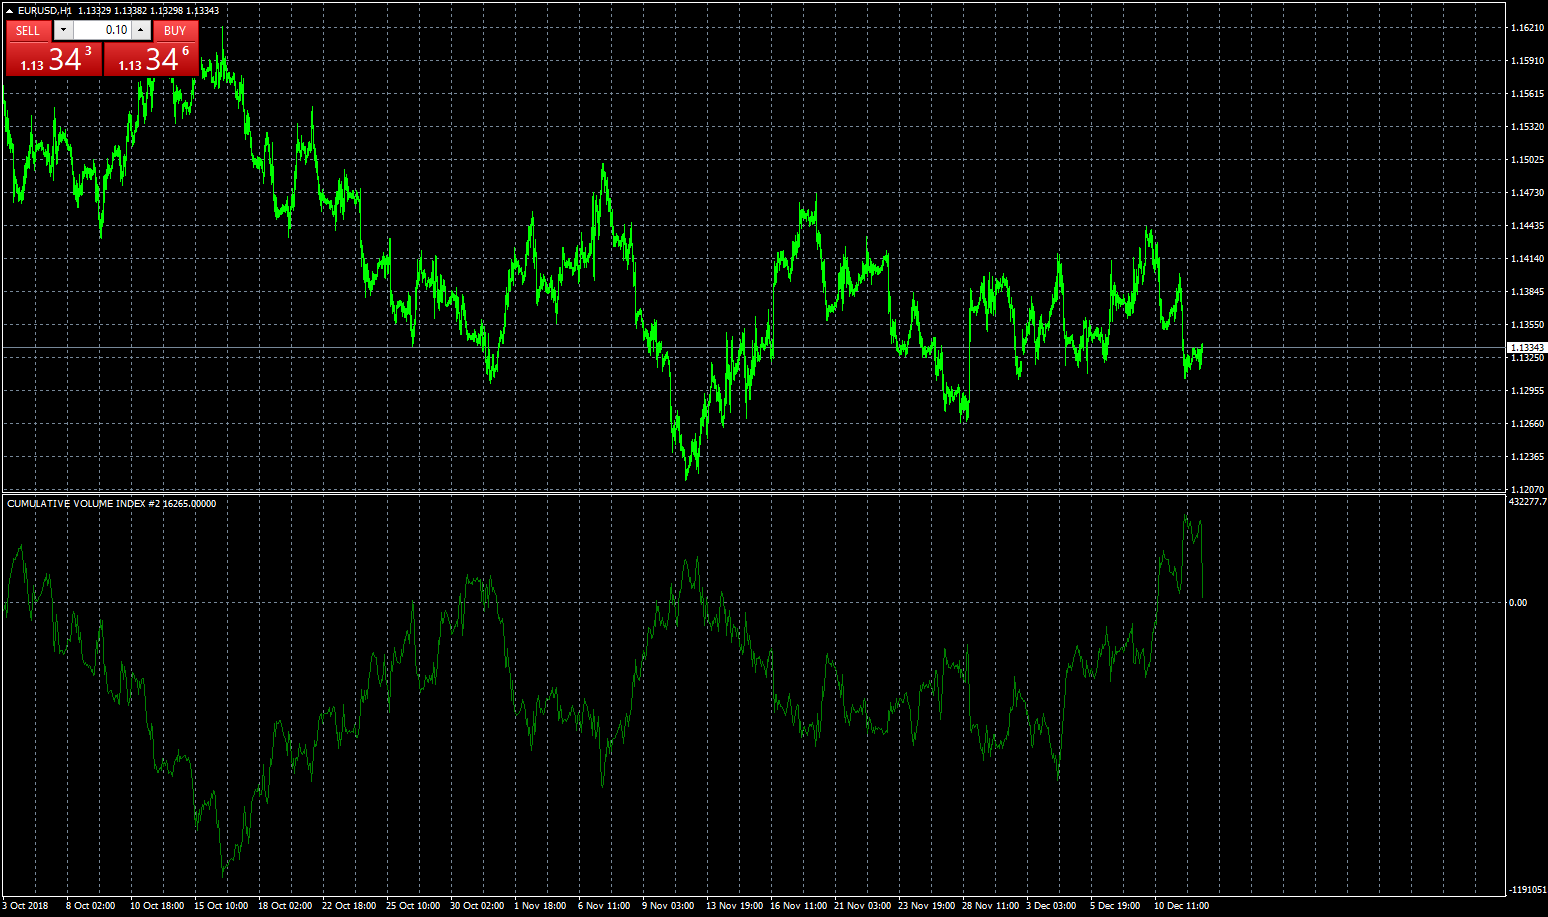Screen dimensions: 1548x917
Task: Increase the lot volume with the up arrow
Action: click(141, 30)
